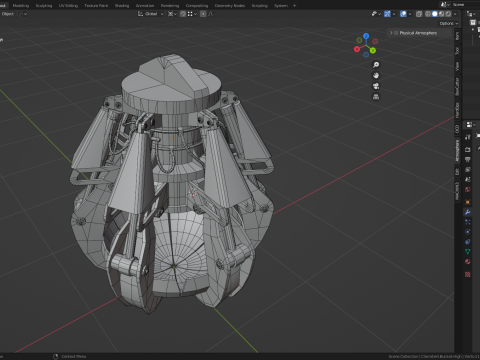Open the Object Constraints properties tab
The height and width of the screenshot is (360, 480).
[x=468, y=242]
